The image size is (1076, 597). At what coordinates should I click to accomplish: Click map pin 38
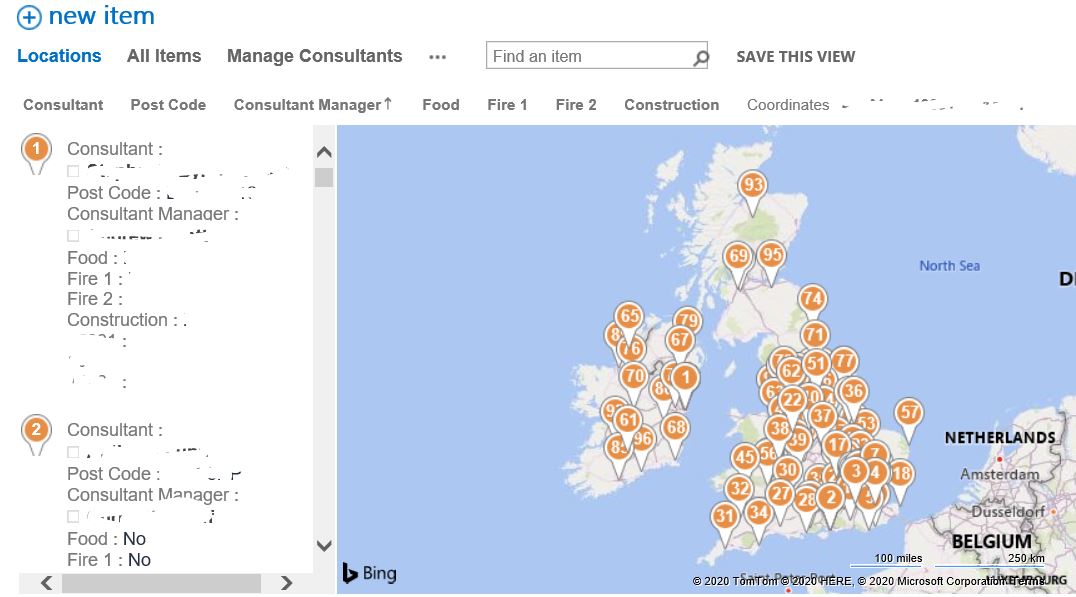779,430
